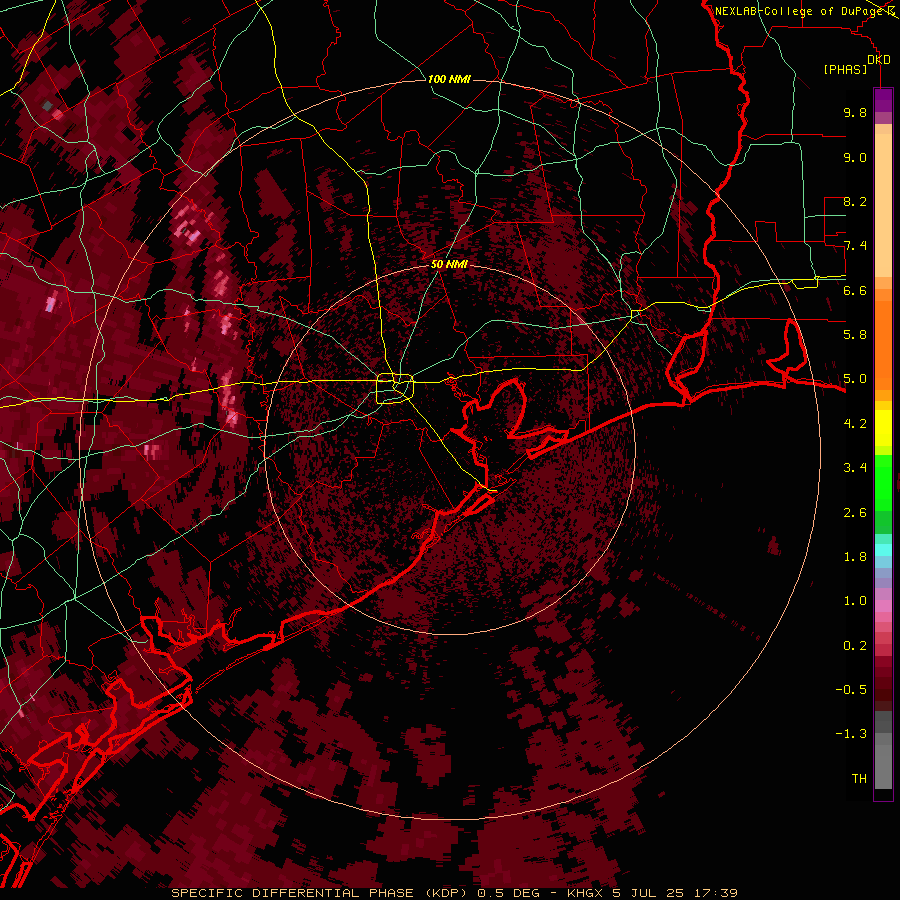Select the 9.8 value on the color scale

click(x=855, y=112)
